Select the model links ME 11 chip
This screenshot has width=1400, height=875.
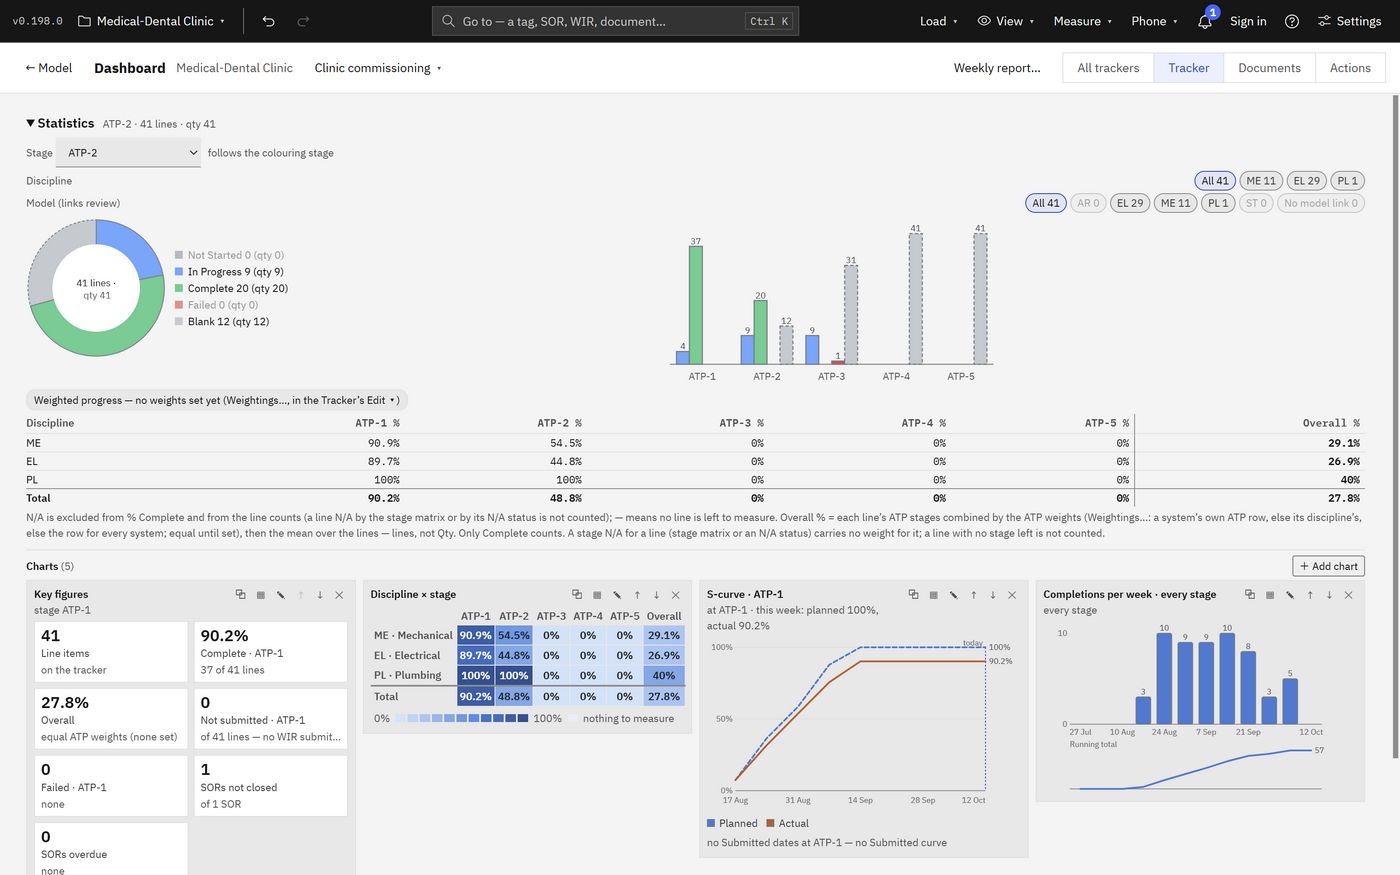coord(1176,203)
